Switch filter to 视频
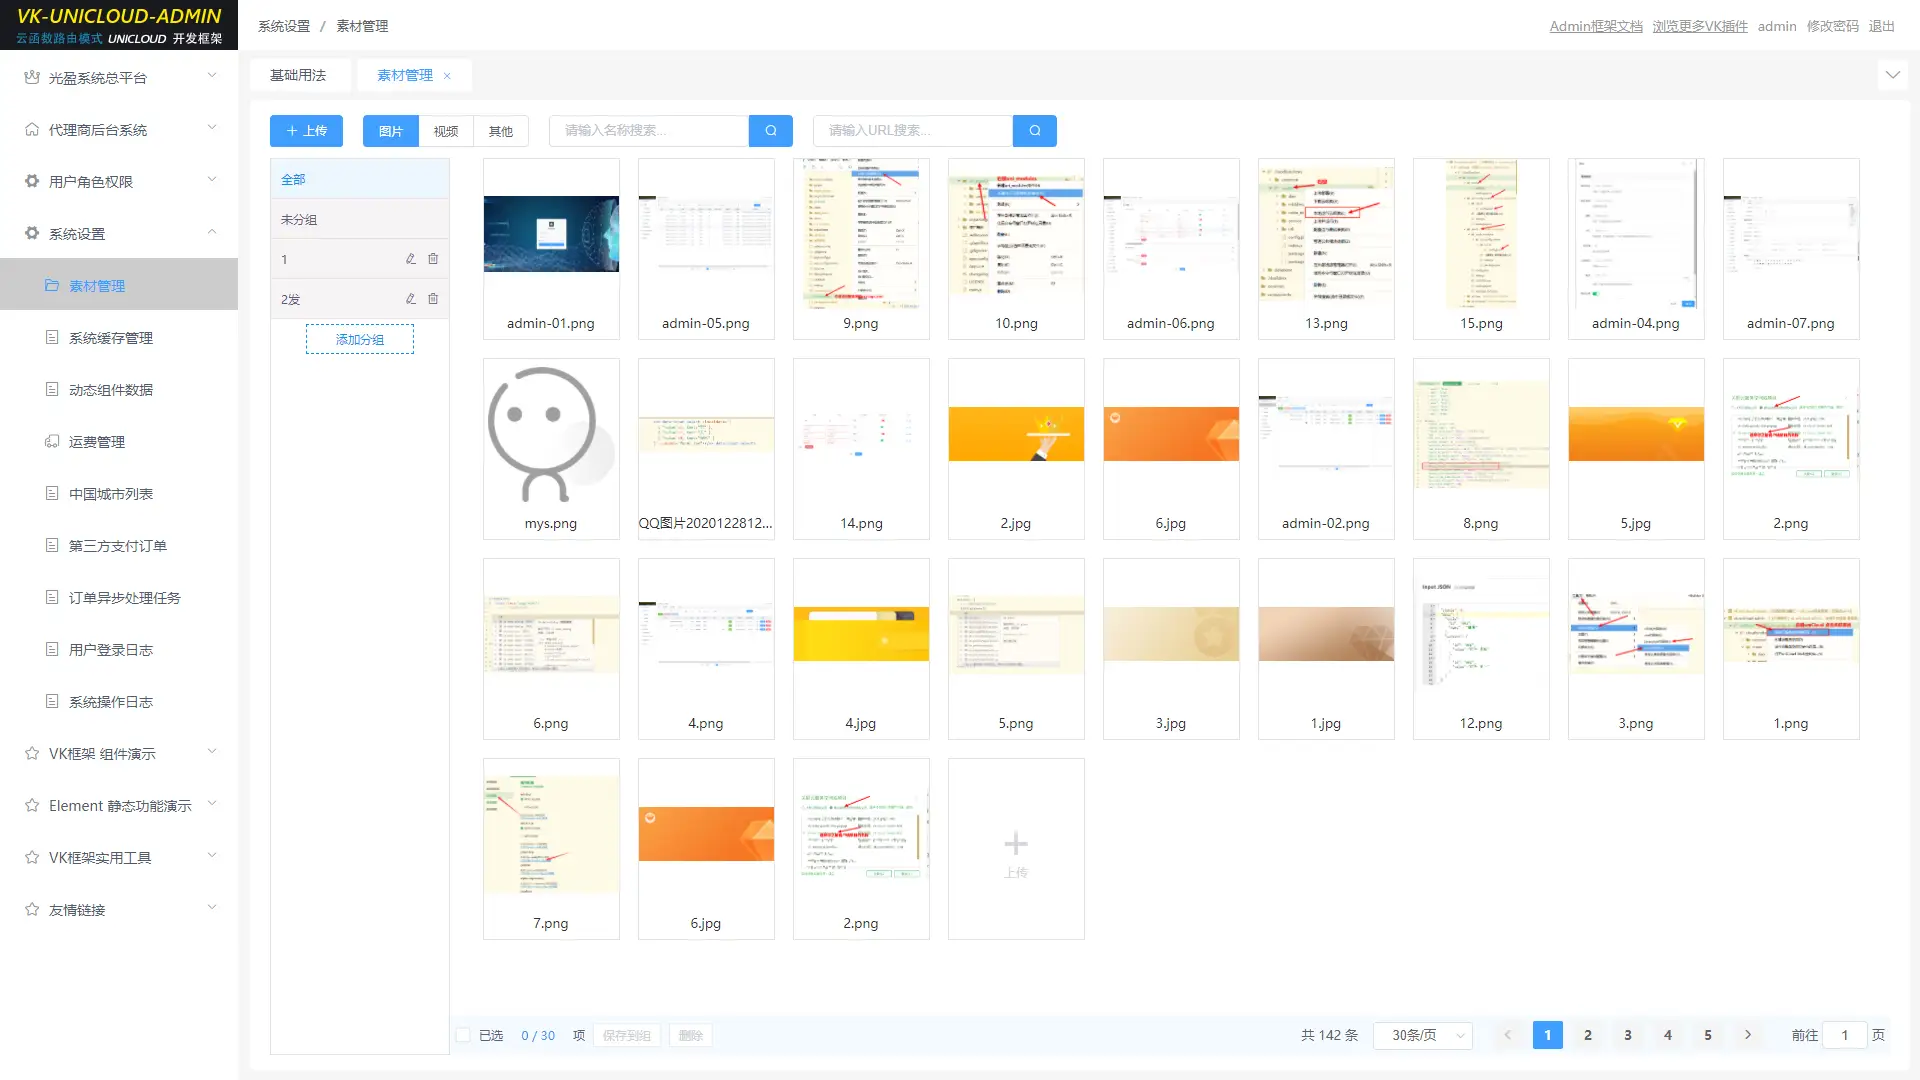1920x1080 pixels. [x=445, y=131]
